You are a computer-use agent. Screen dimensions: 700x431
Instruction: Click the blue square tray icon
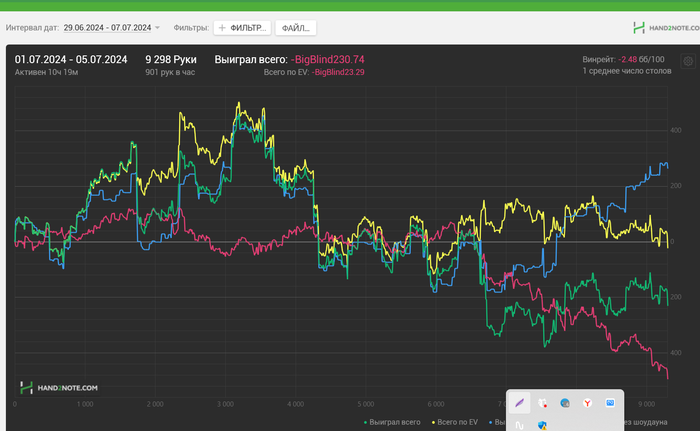pos(610,403)
